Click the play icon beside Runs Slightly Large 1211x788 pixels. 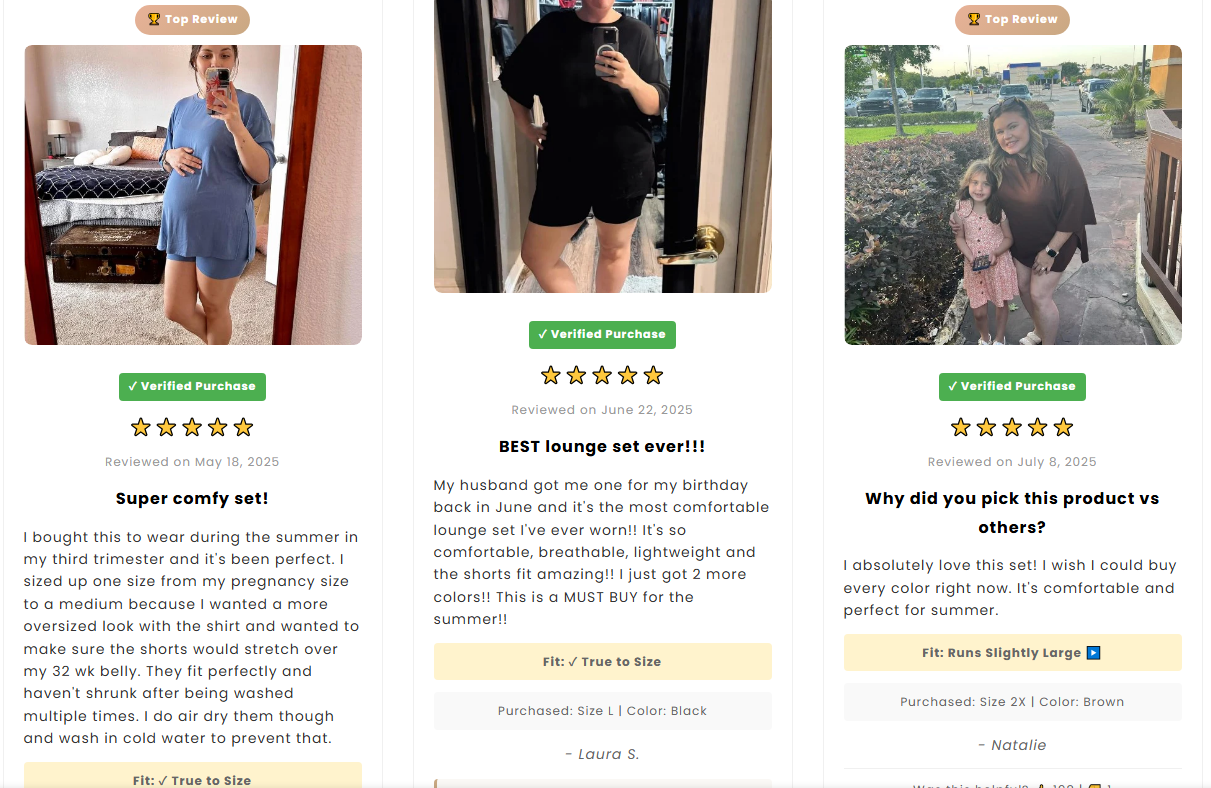click(x=1093, y=653)
